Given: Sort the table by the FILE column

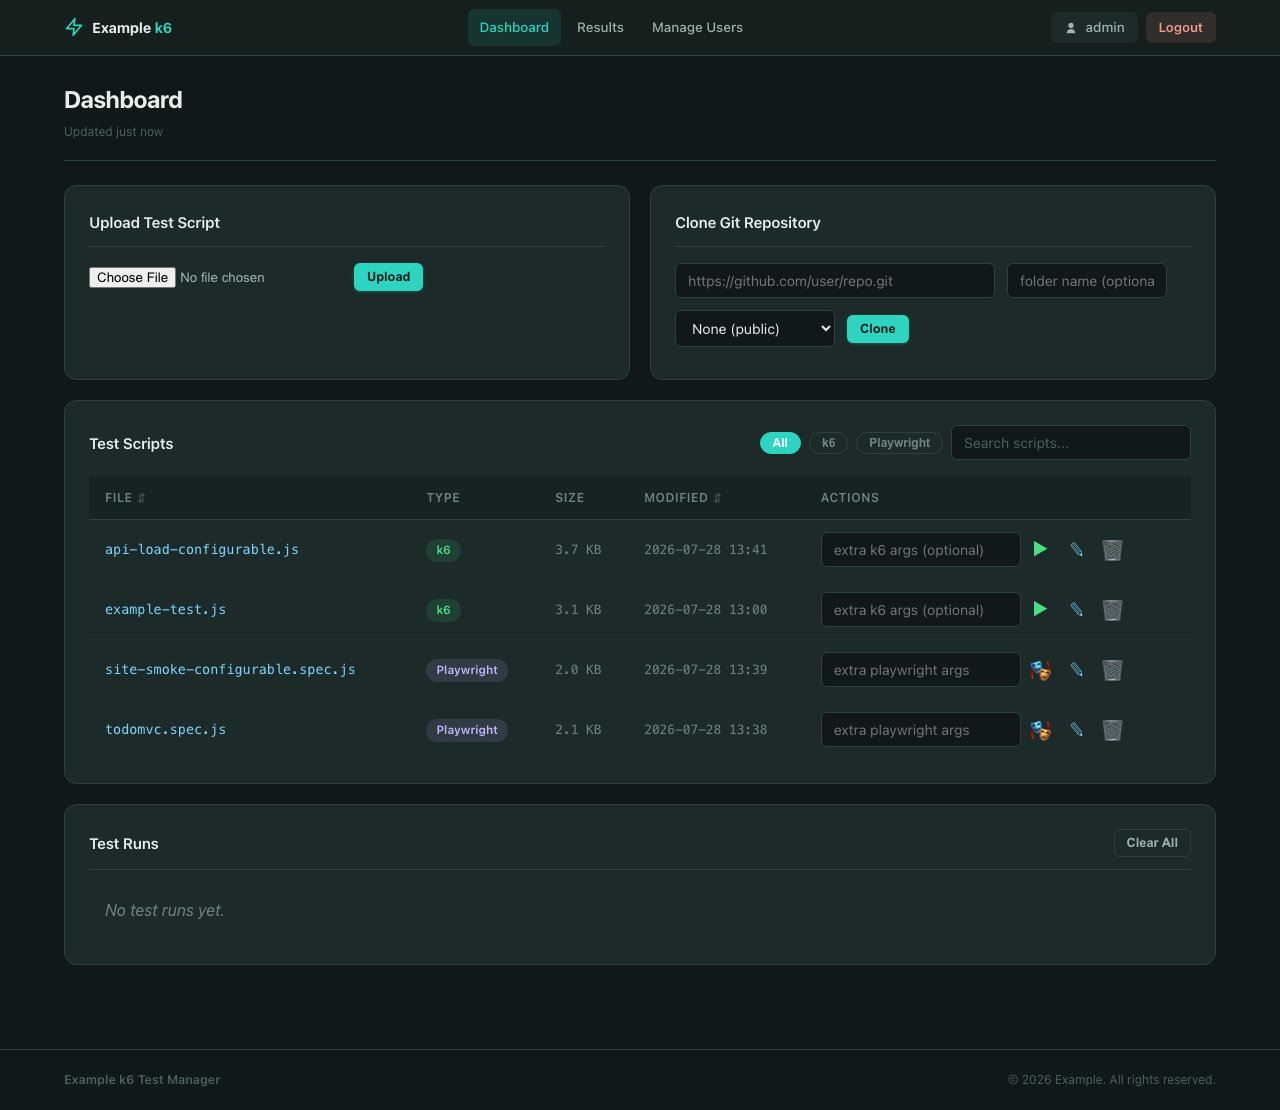Looking at the screenshot, I should [125, 497].
